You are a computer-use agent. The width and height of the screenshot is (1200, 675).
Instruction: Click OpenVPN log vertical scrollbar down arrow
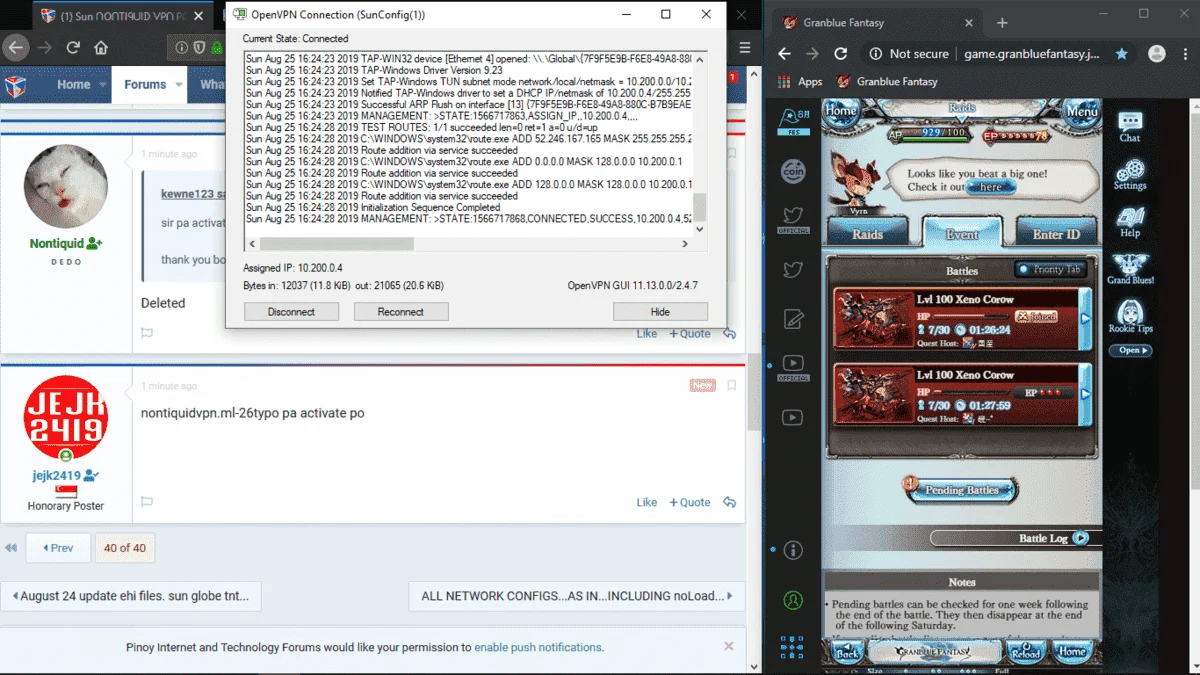(699, 229)
